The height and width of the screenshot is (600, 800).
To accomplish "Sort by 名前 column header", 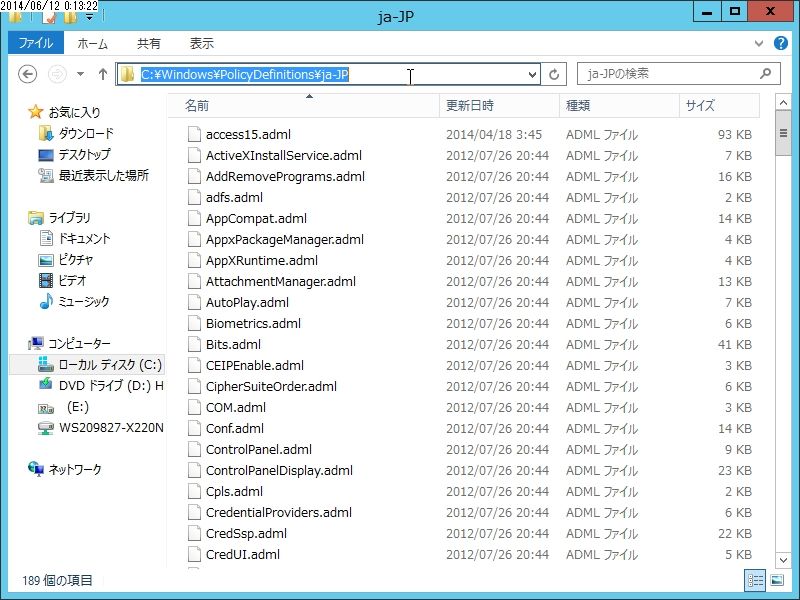I will pyautogui.click(x=304, y=106).
